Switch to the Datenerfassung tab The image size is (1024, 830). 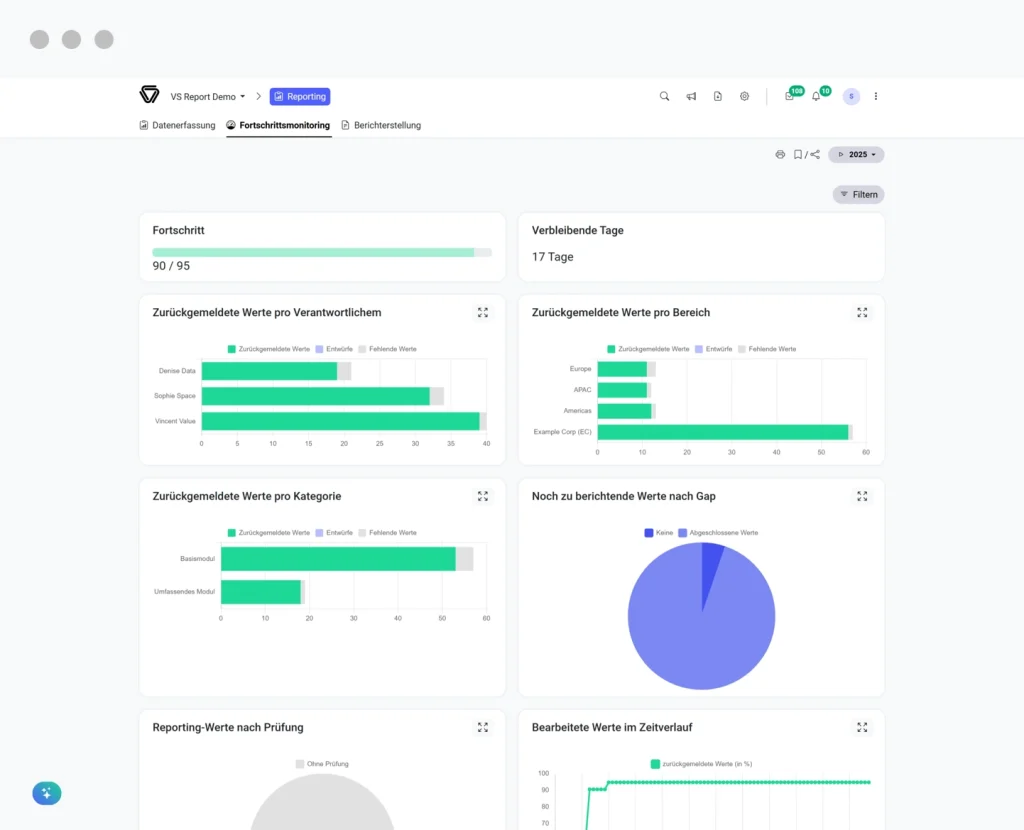[177, 125]
